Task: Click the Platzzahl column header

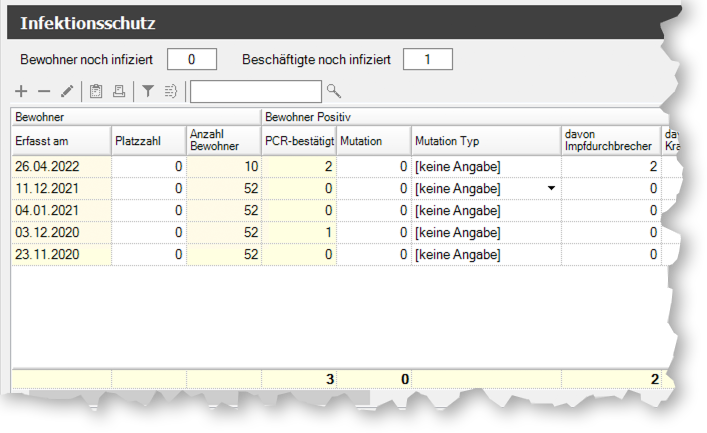Action: coord(148,141)
